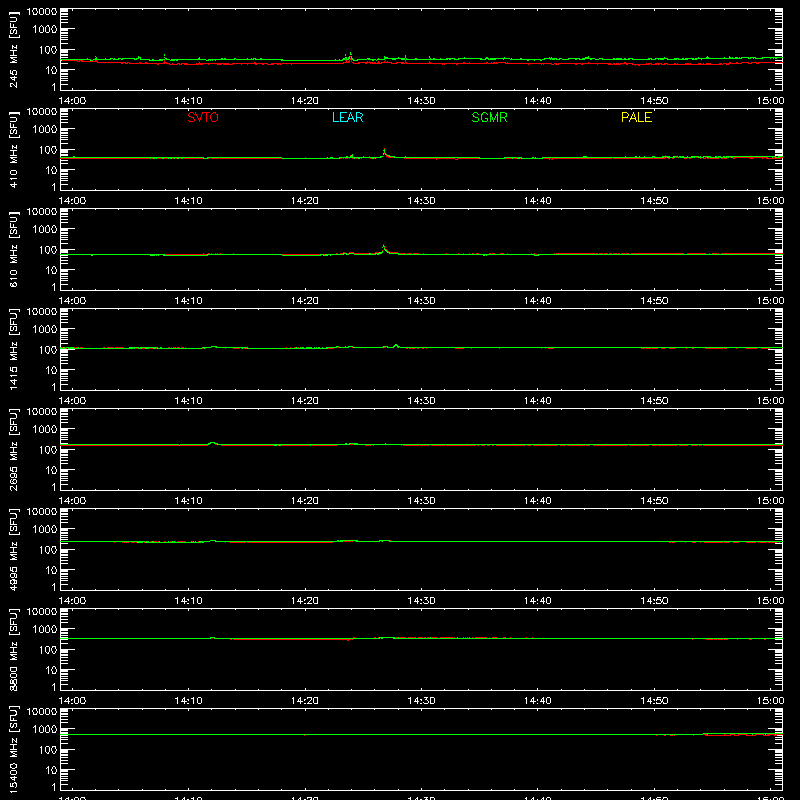This screenshot has height=800, width=800.
Task: Click the 1000 y-axis value on 4995 MHz plot
Action: click(x=45, y=529)
